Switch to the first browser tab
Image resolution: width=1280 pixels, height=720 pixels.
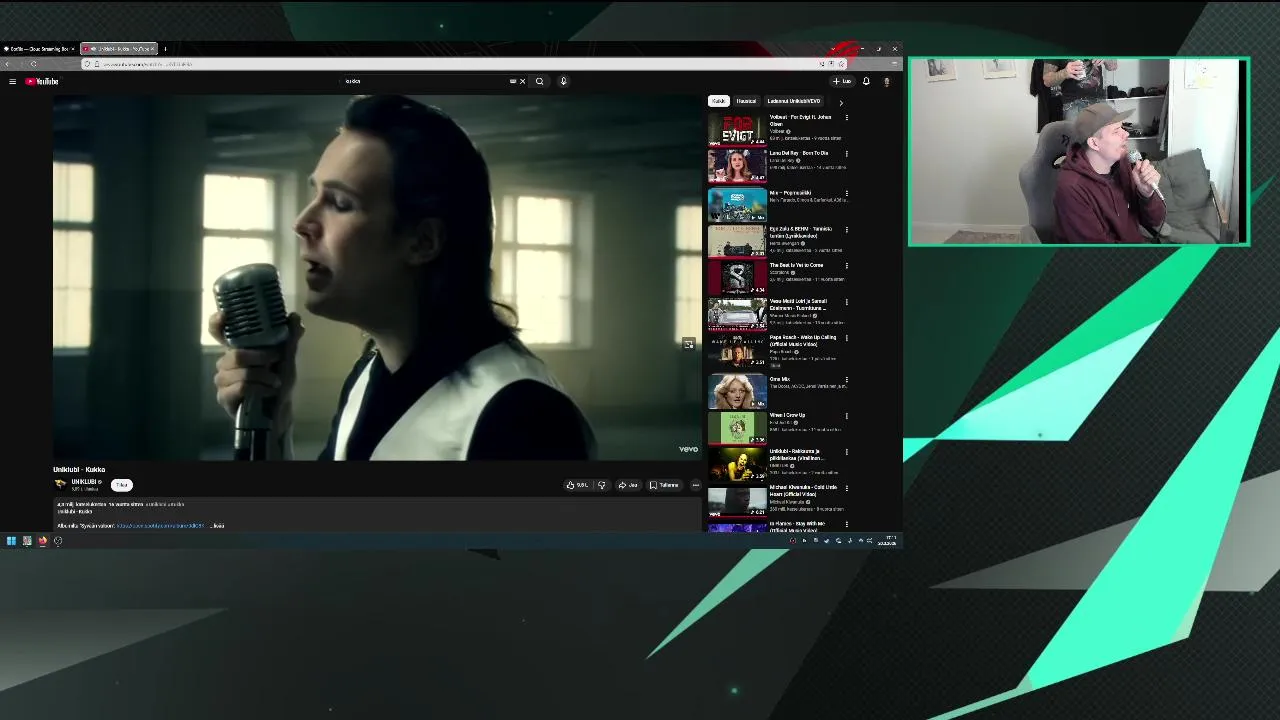39,48
